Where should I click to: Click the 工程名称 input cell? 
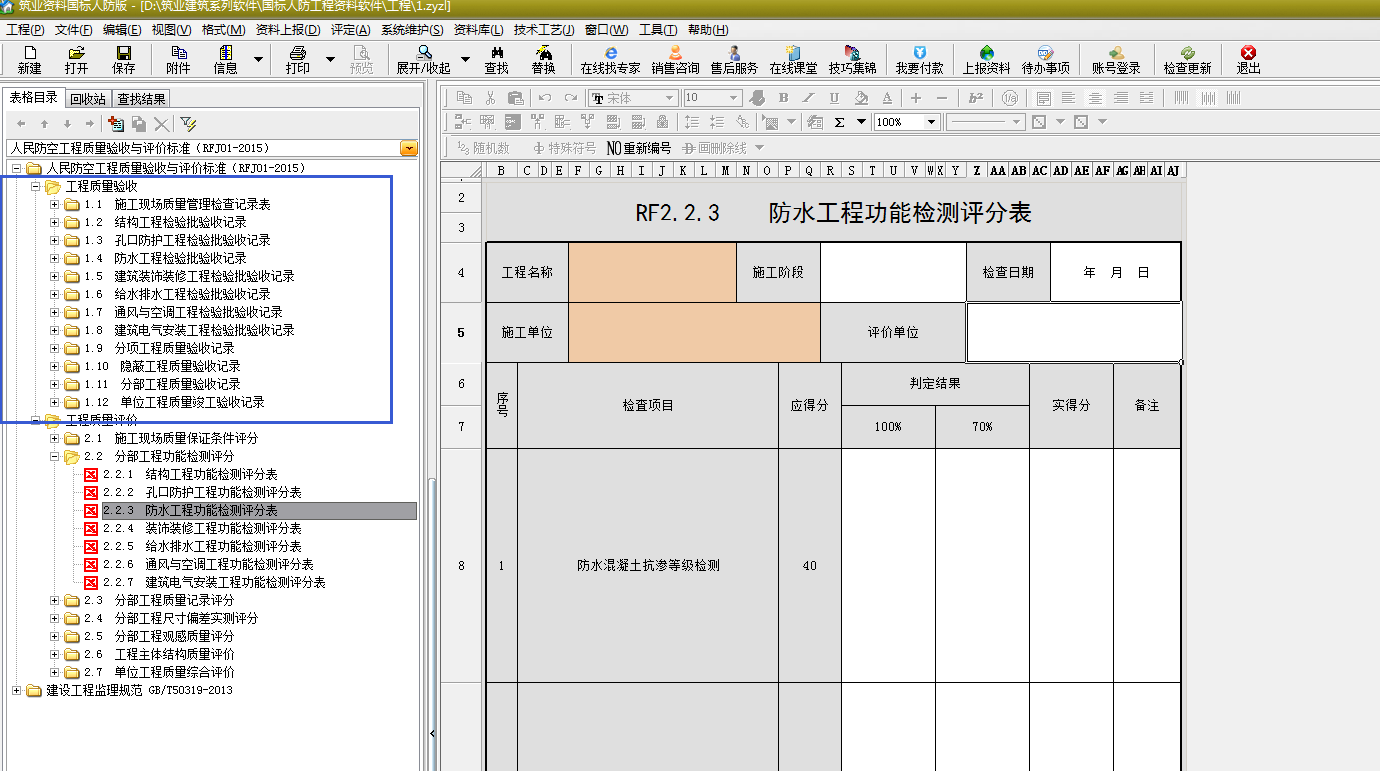tap(652, 272)
